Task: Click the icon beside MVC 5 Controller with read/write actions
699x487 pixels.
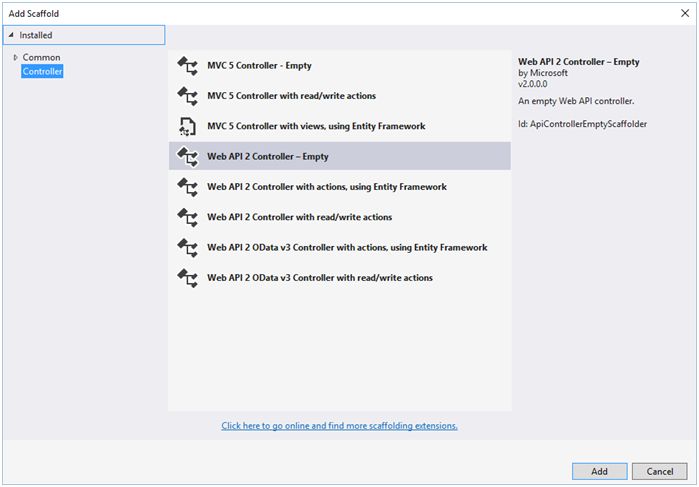Action: click(x=187, y=96)
